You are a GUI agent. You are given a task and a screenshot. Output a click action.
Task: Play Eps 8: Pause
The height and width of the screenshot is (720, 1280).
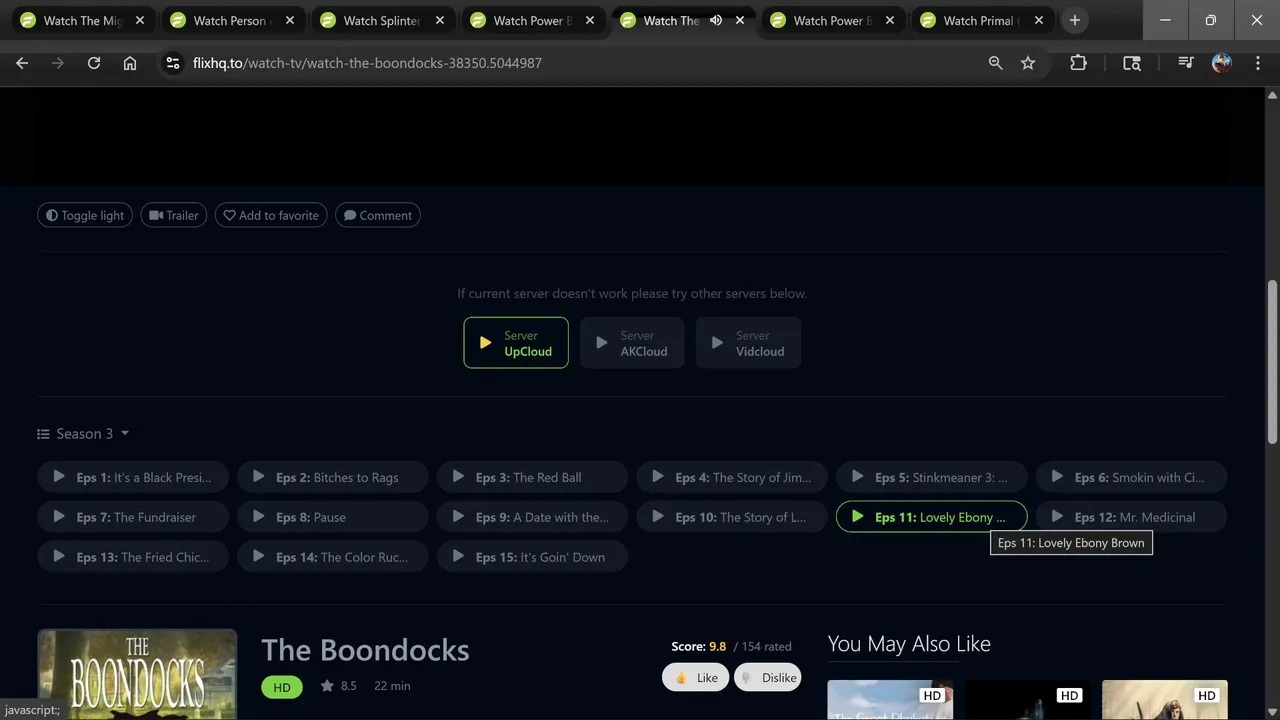tap(333, 517)
